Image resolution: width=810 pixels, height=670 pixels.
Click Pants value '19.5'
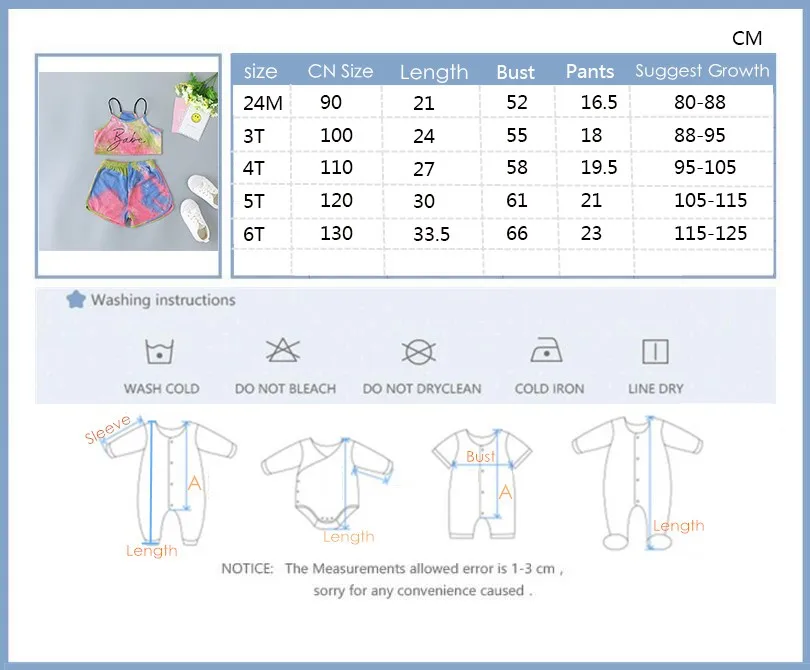tap(599, 167)
